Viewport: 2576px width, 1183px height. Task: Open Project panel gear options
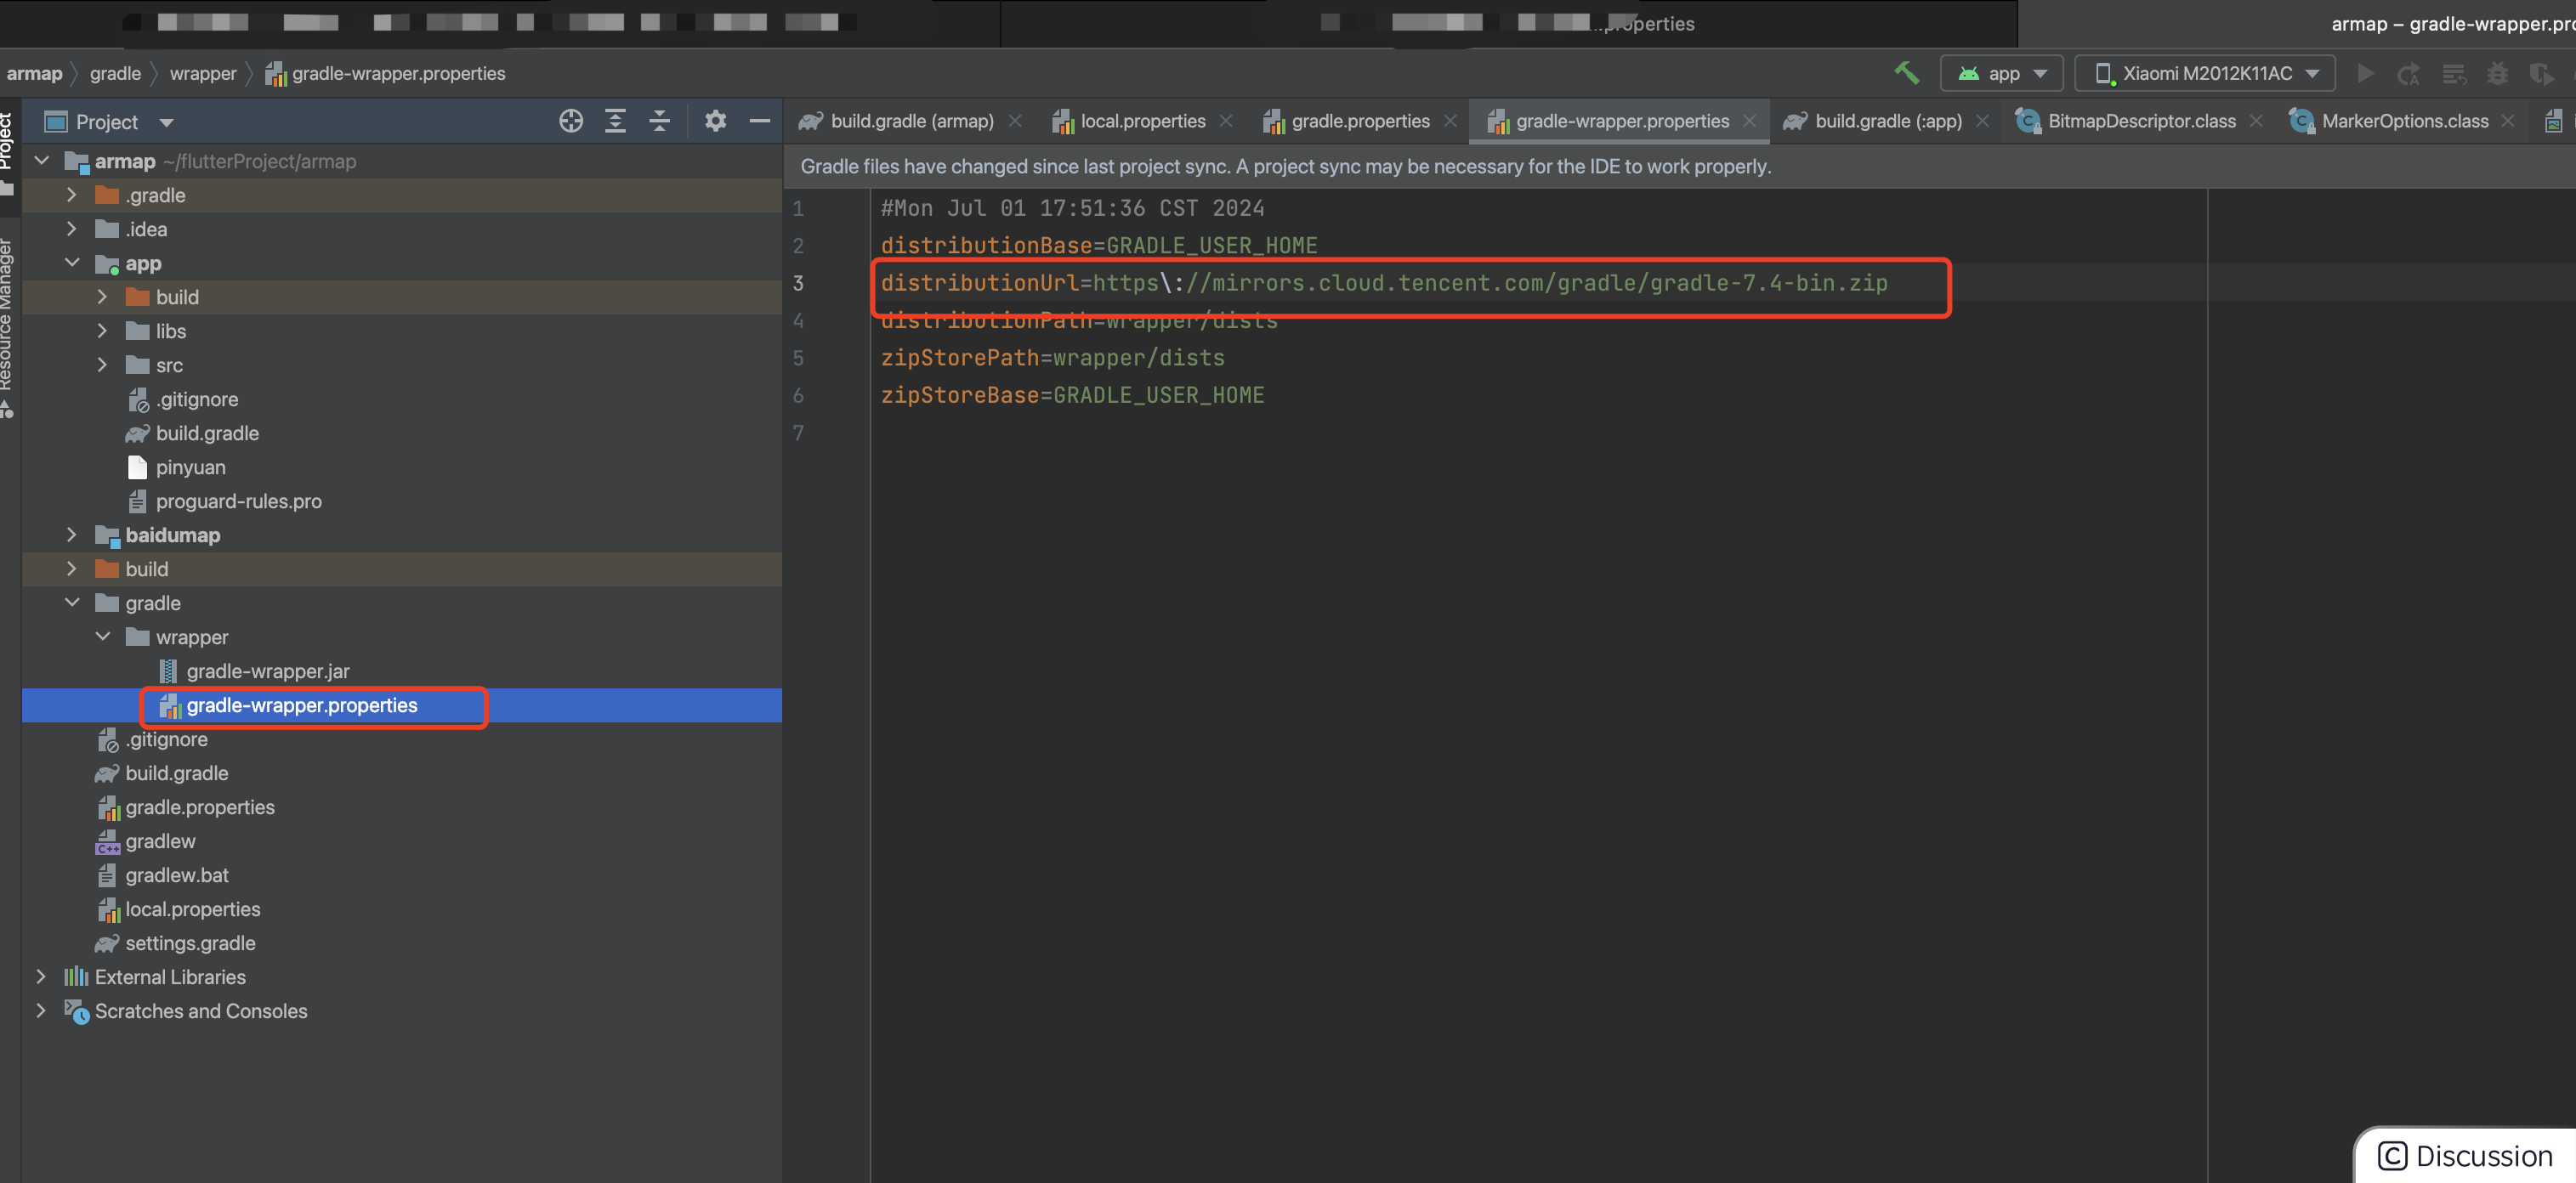(715, 121)
